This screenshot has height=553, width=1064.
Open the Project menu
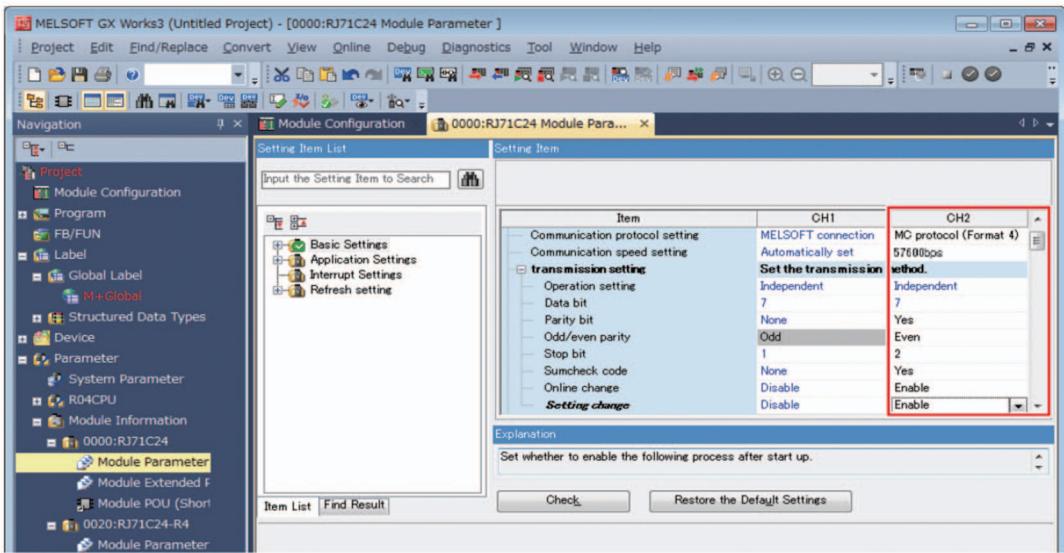(x=52, y=47)
